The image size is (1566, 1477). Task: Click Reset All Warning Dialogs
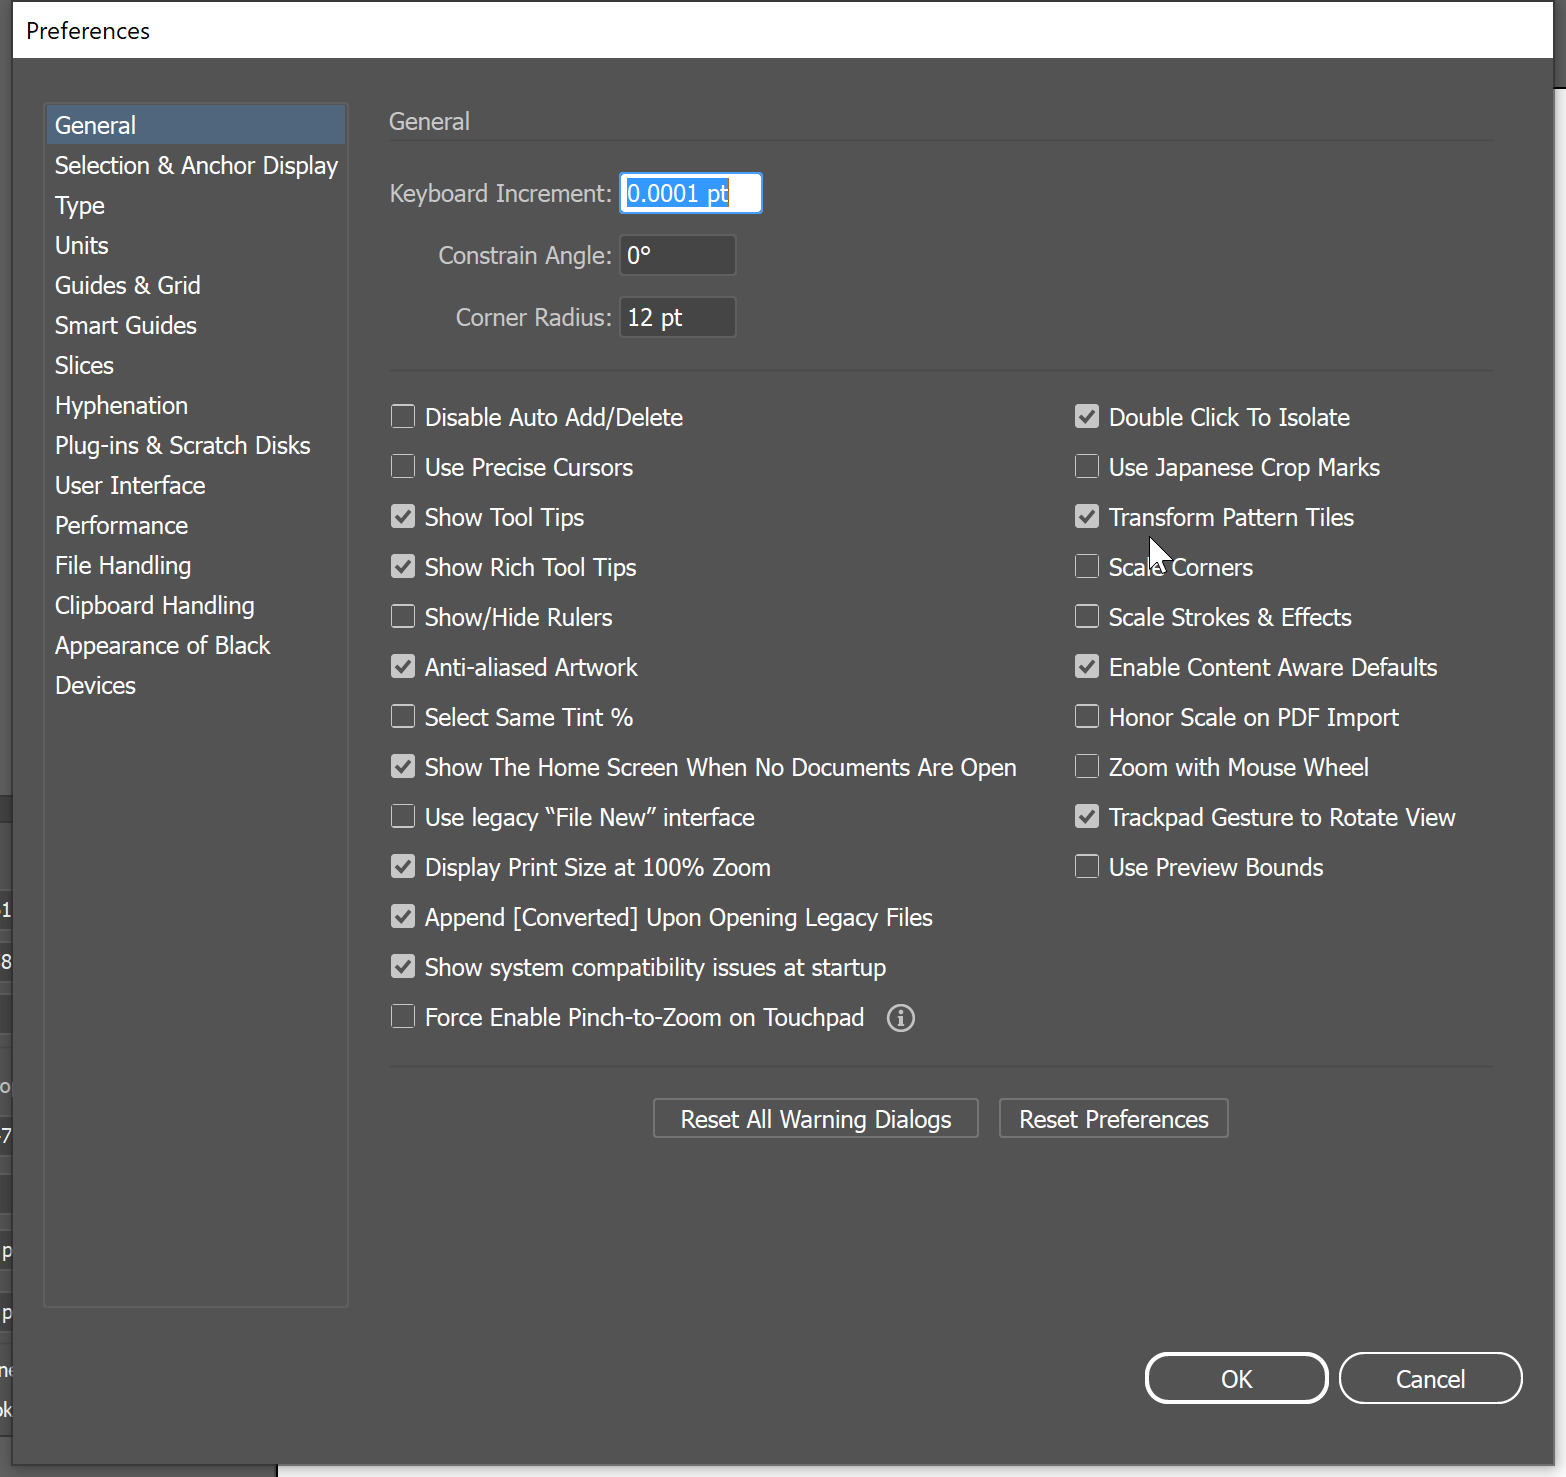point(815,1118)
